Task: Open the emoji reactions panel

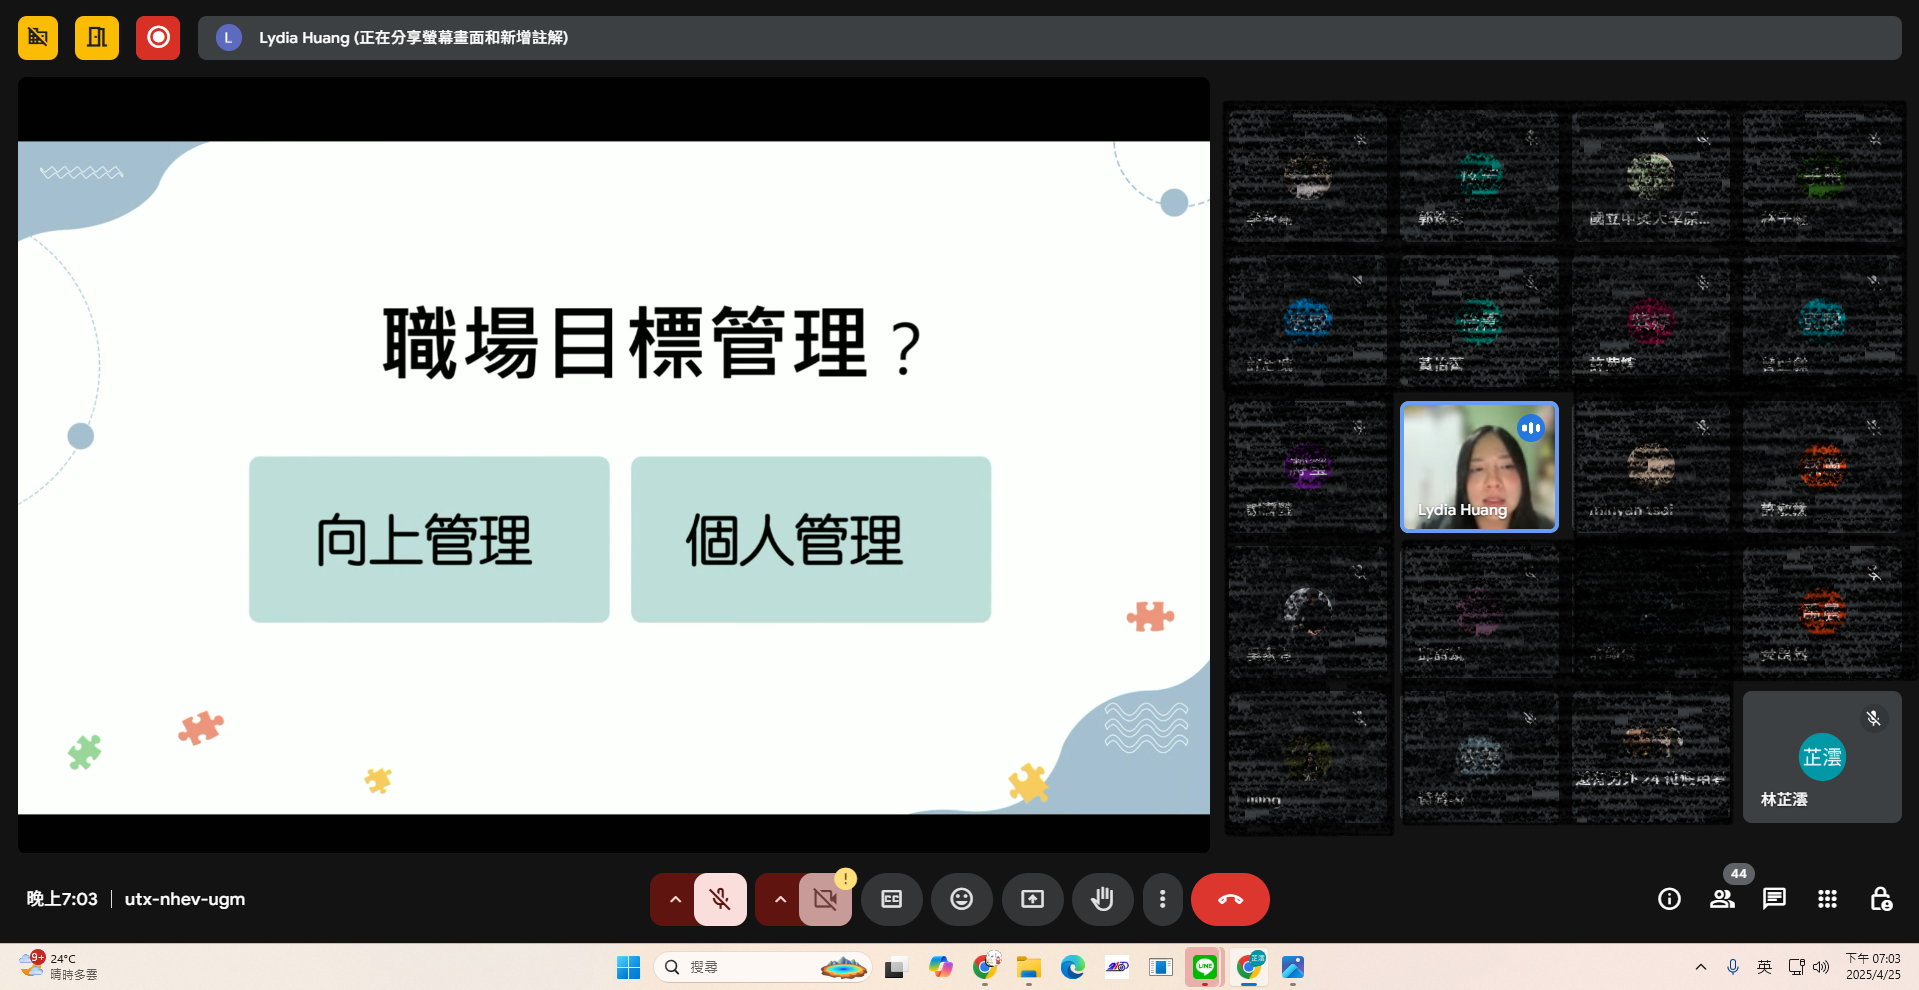Action: [x=961, y=898]
